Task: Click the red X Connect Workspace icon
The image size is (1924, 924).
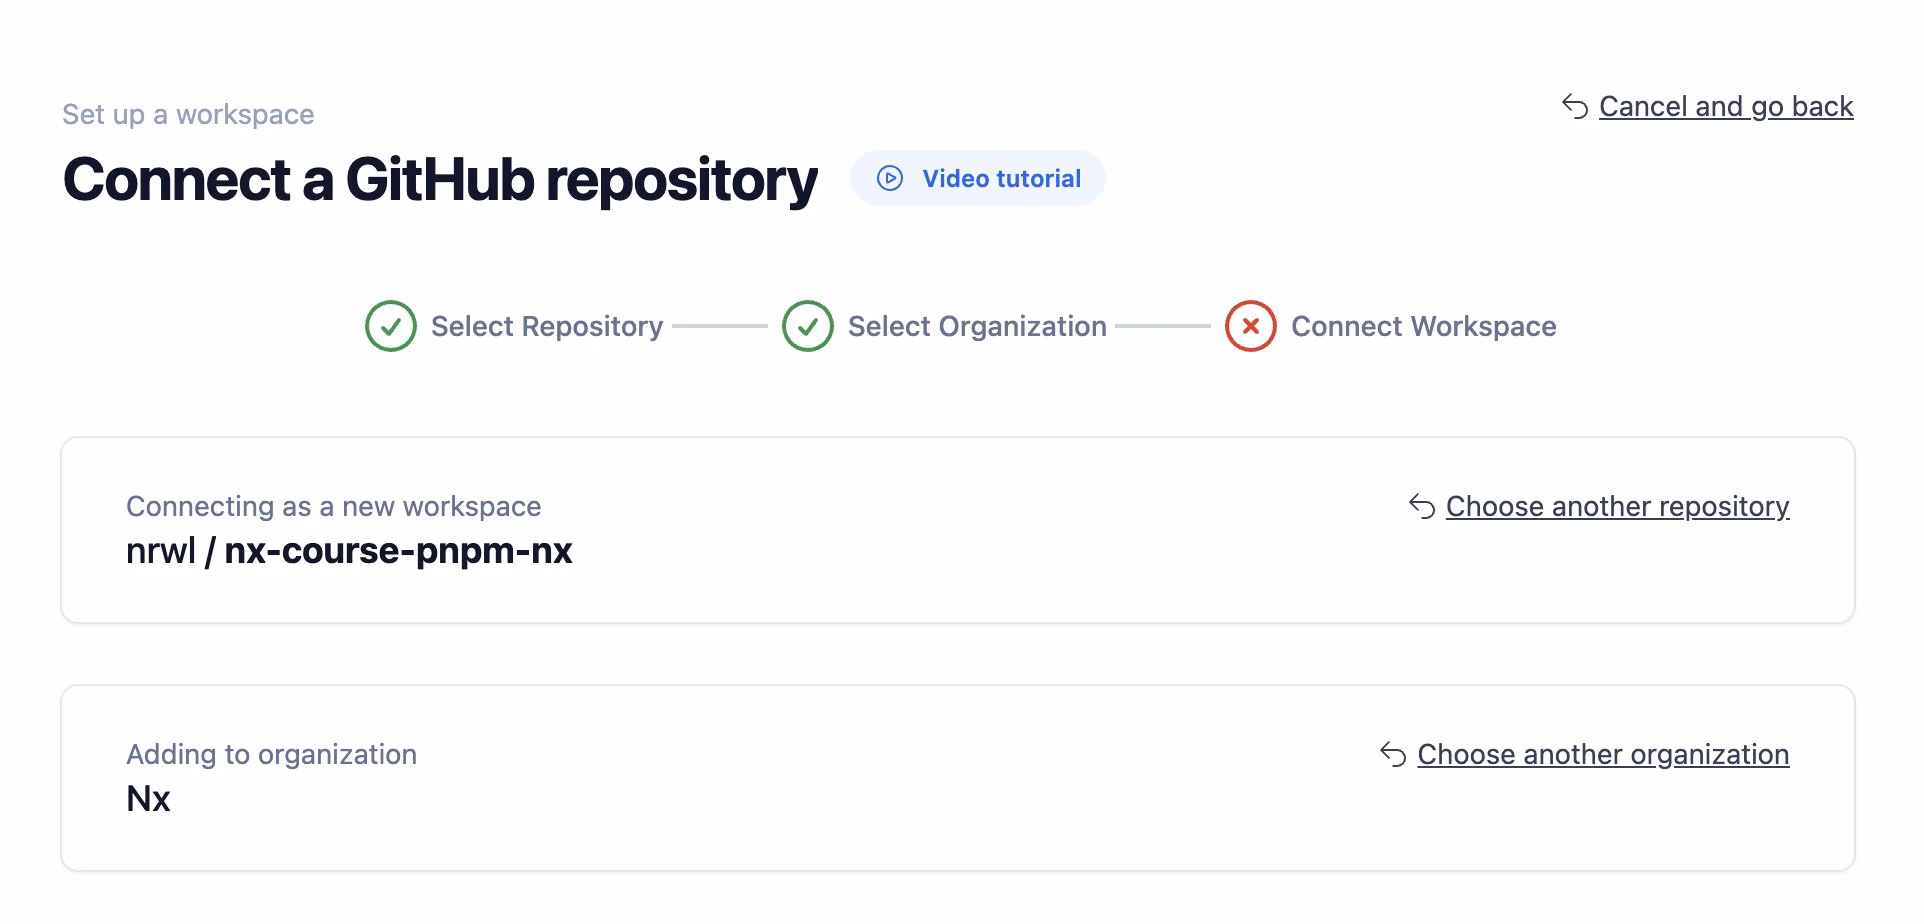Action: tap(1250, 326)
